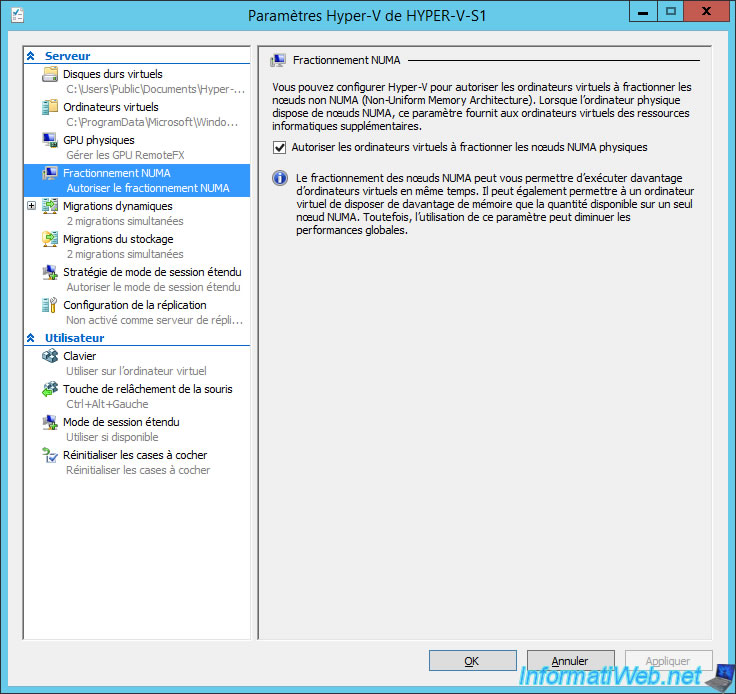The image size is (736, 694).
Task: Click the Clavier icon
Action: pos(50,356)
